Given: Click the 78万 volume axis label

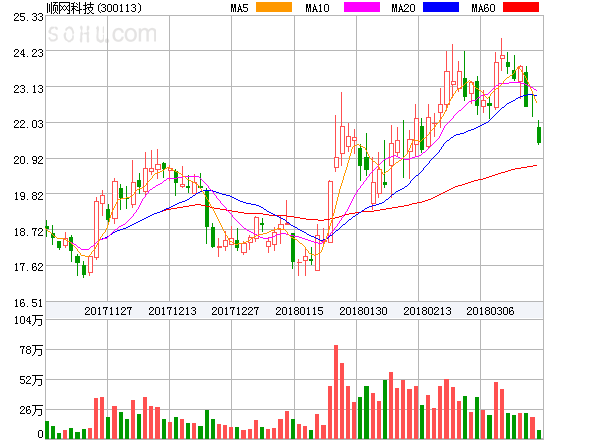Looking at the screenshot, I should point(31,350).
